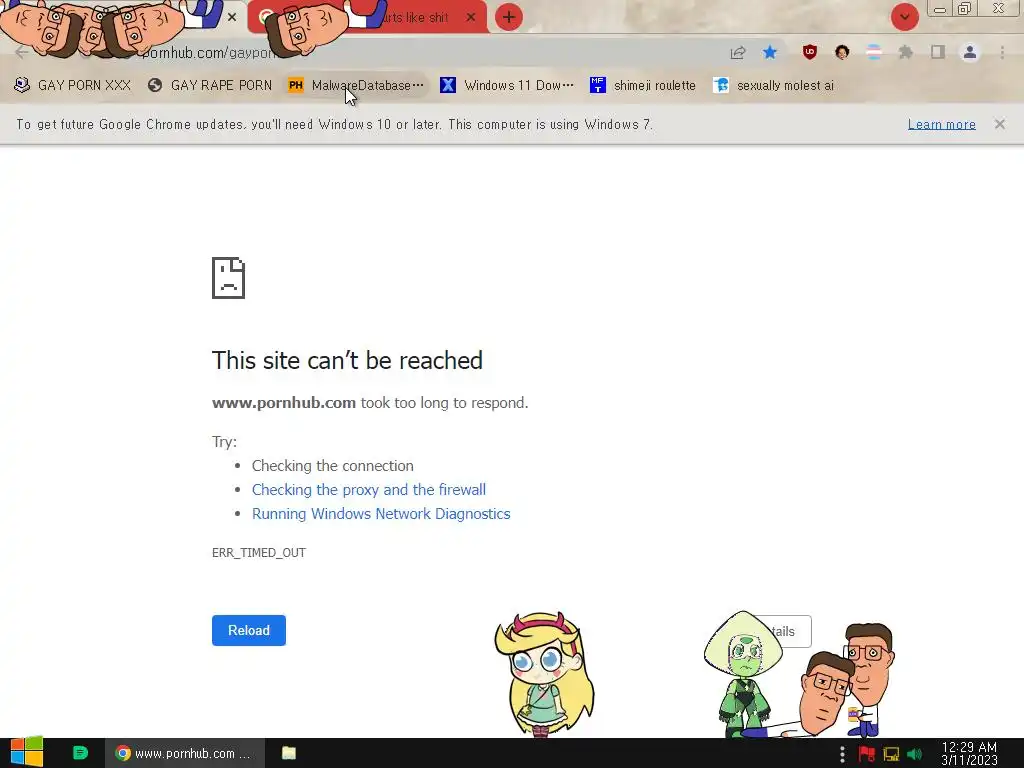The height and width of the screenshot is (768, 1024).
Task: Run Windows Network Diagnostics link
Action: click(381, 514)
